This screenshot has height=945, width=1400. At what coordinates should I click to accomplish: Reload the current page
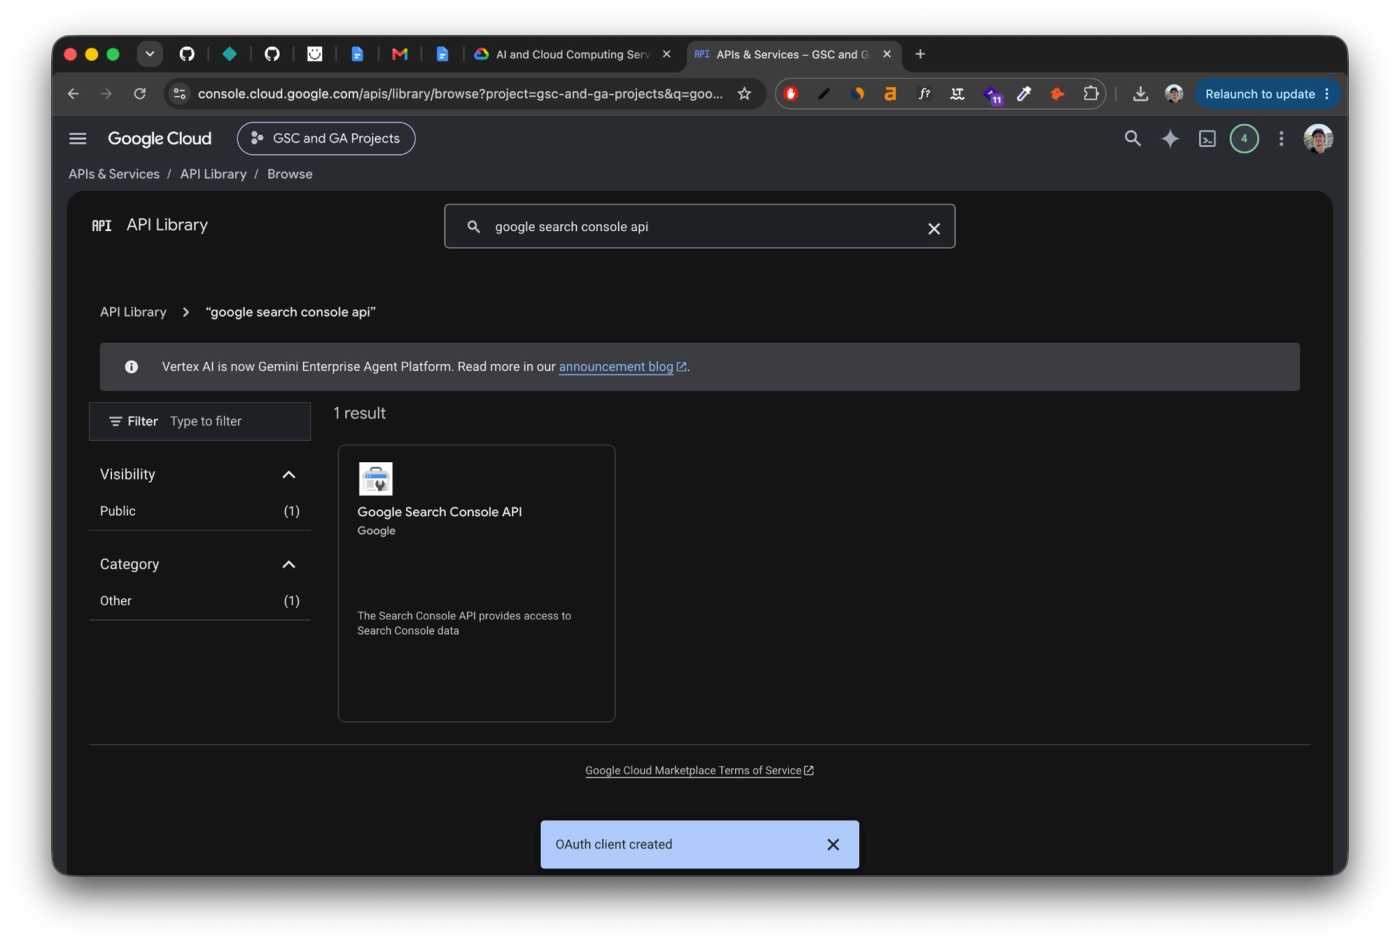point(140,94)
